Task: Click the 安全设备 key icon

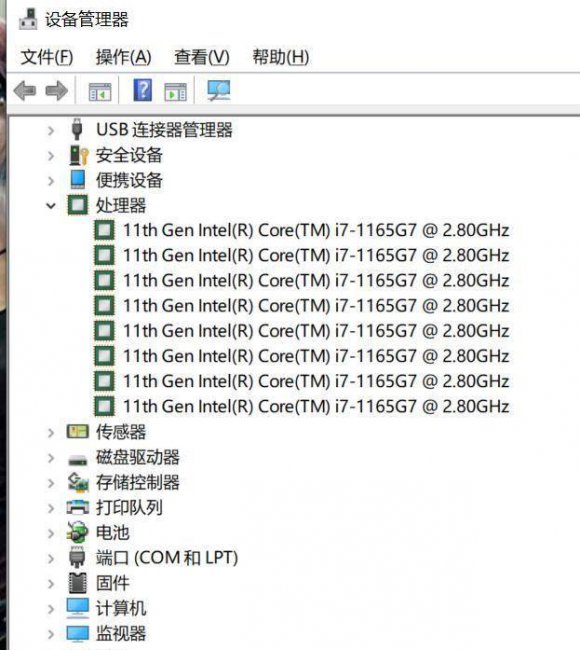Action: coord(78,155)
